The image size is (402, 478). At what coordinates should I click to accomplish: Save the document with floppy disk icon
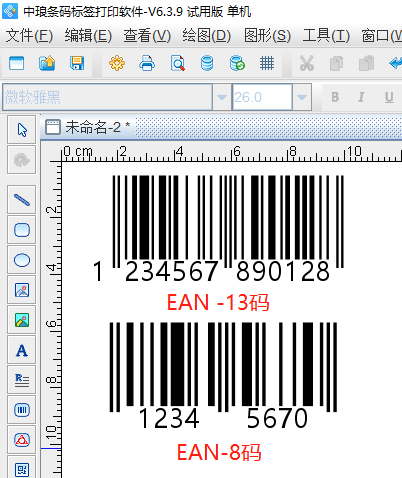pos(77,63)
